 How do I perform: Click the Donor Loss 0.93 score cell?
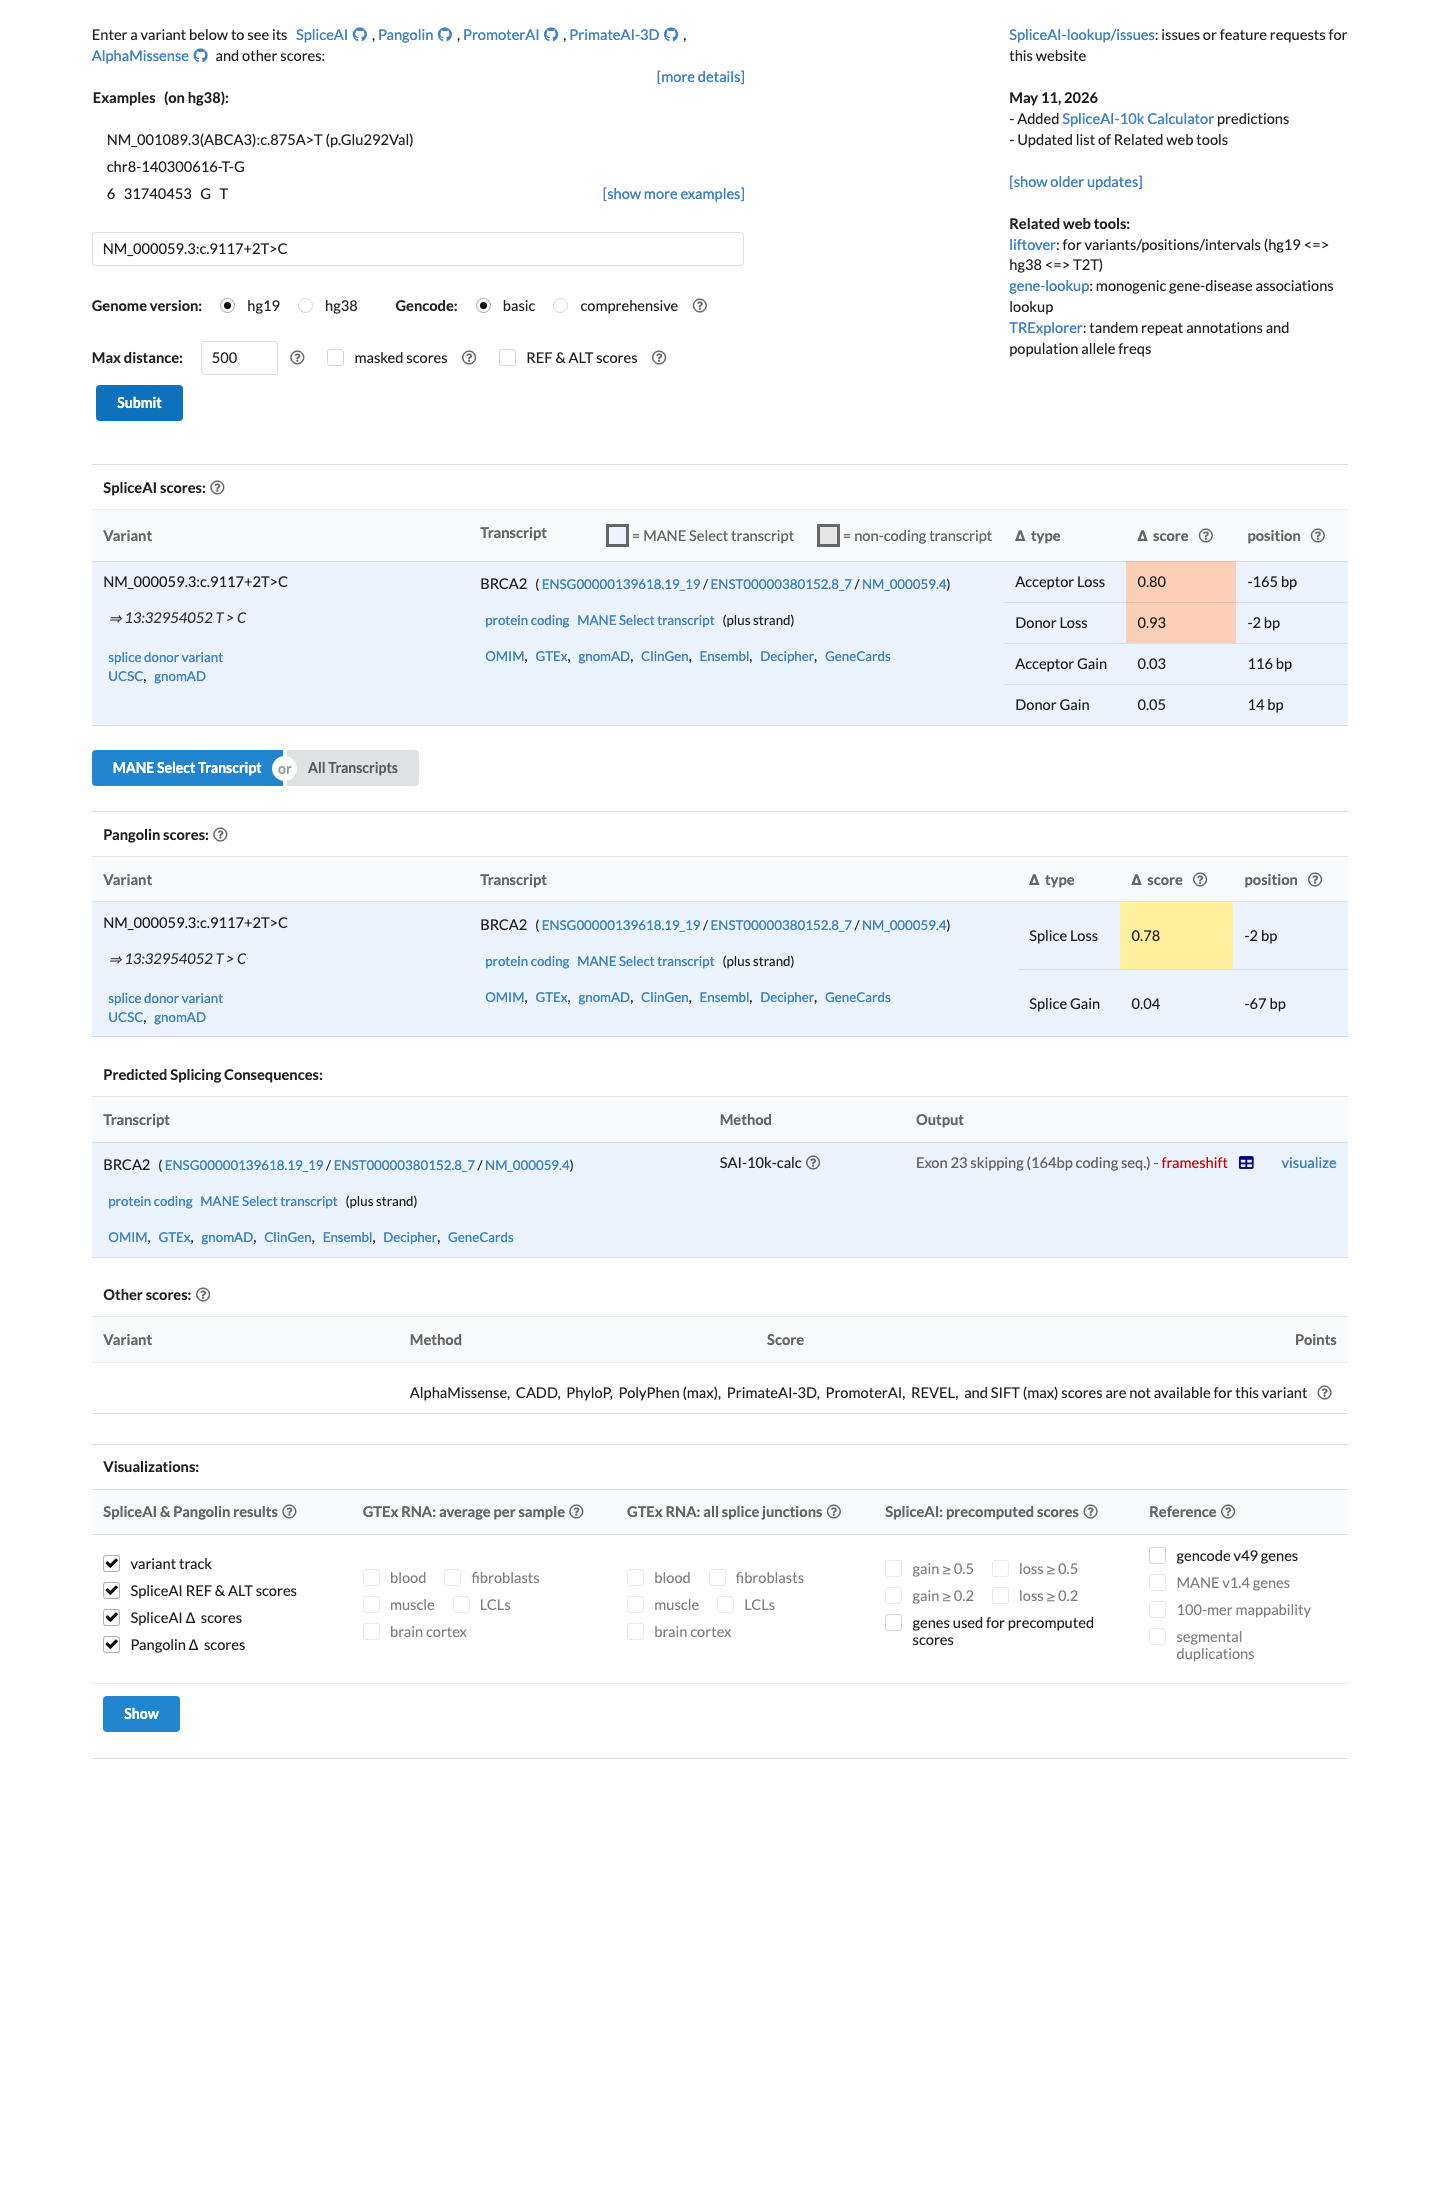1181,623
